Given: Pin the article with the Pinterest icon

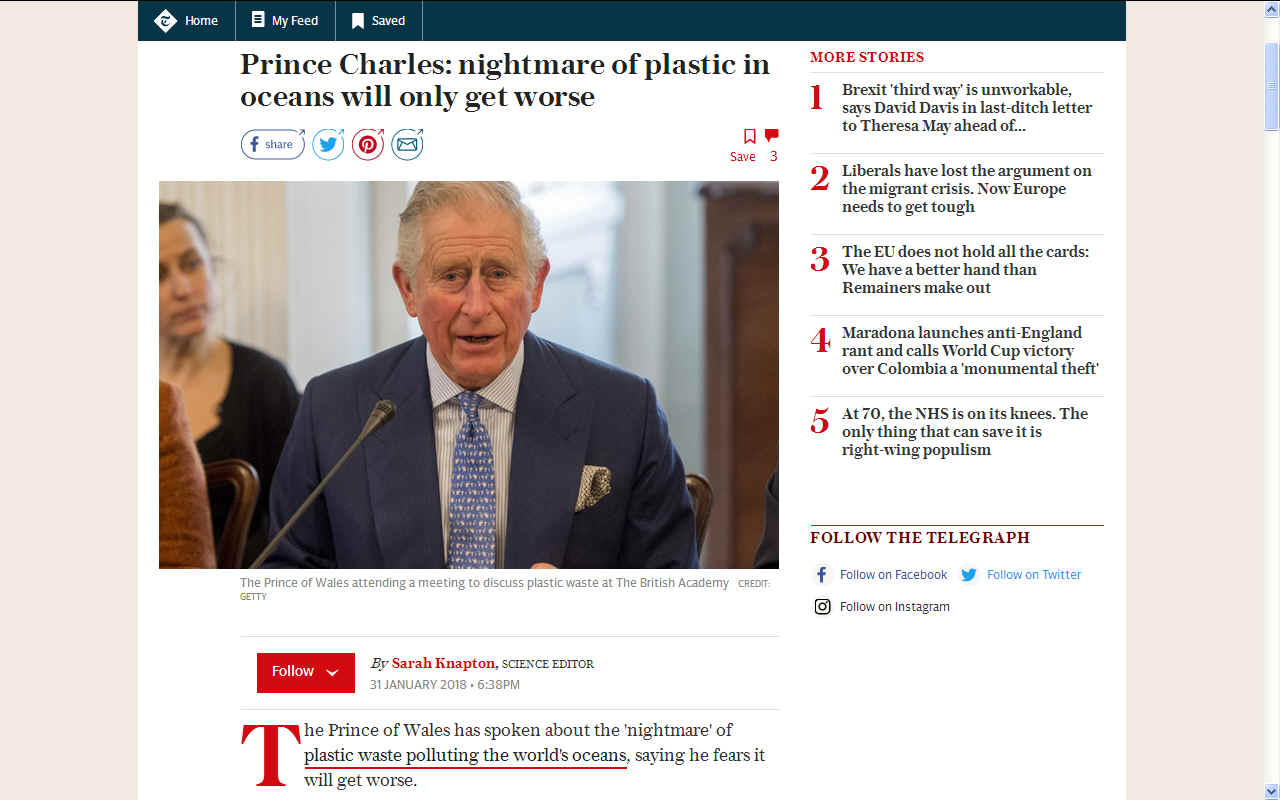Looking at the screenshot, I should [367, 144].
